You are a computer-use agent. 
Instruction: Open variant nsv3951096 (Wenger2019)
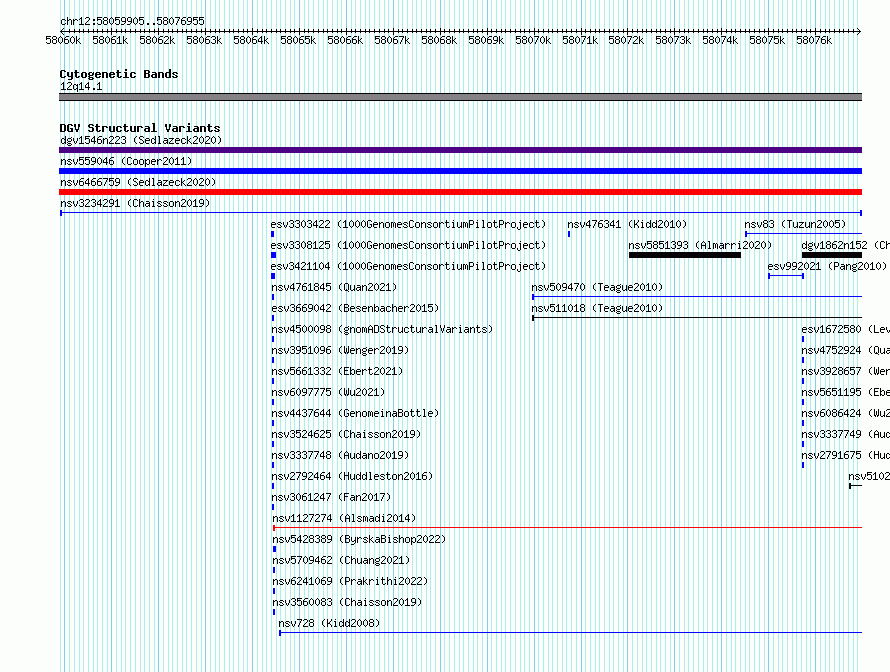pos(339,350)
